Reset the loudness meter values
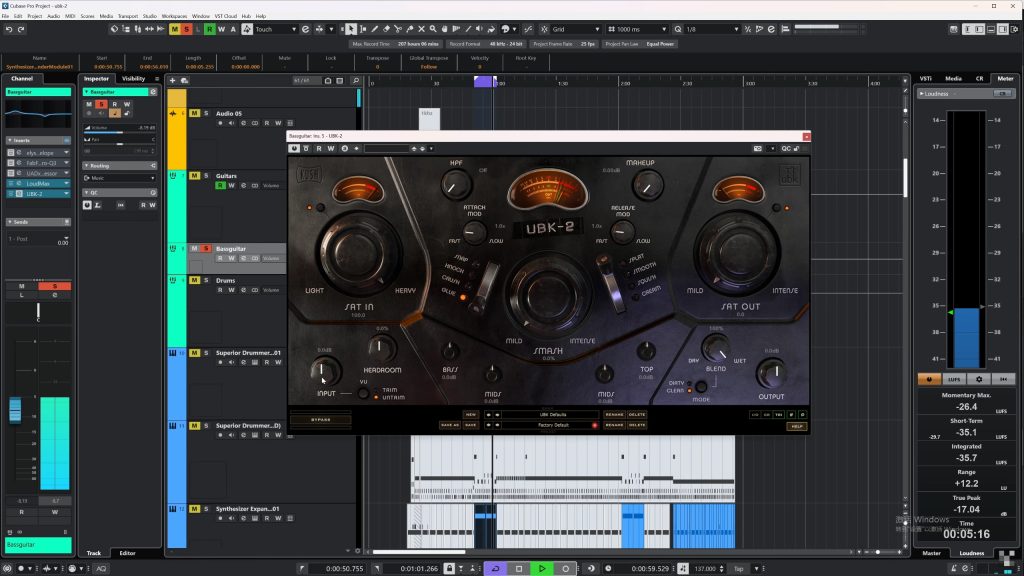1024x576 pixels. pyautogui.click(x=1003, y=379)
